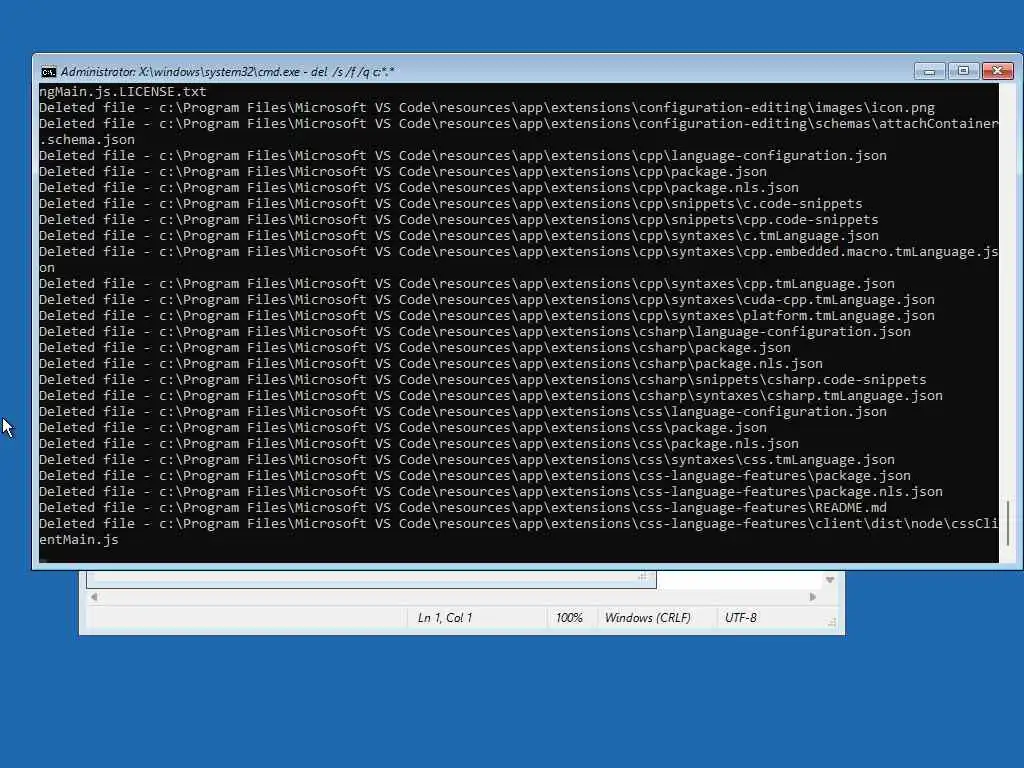
Task: Click the css.tmLanguage.json line
Action: tap(467, 460)
